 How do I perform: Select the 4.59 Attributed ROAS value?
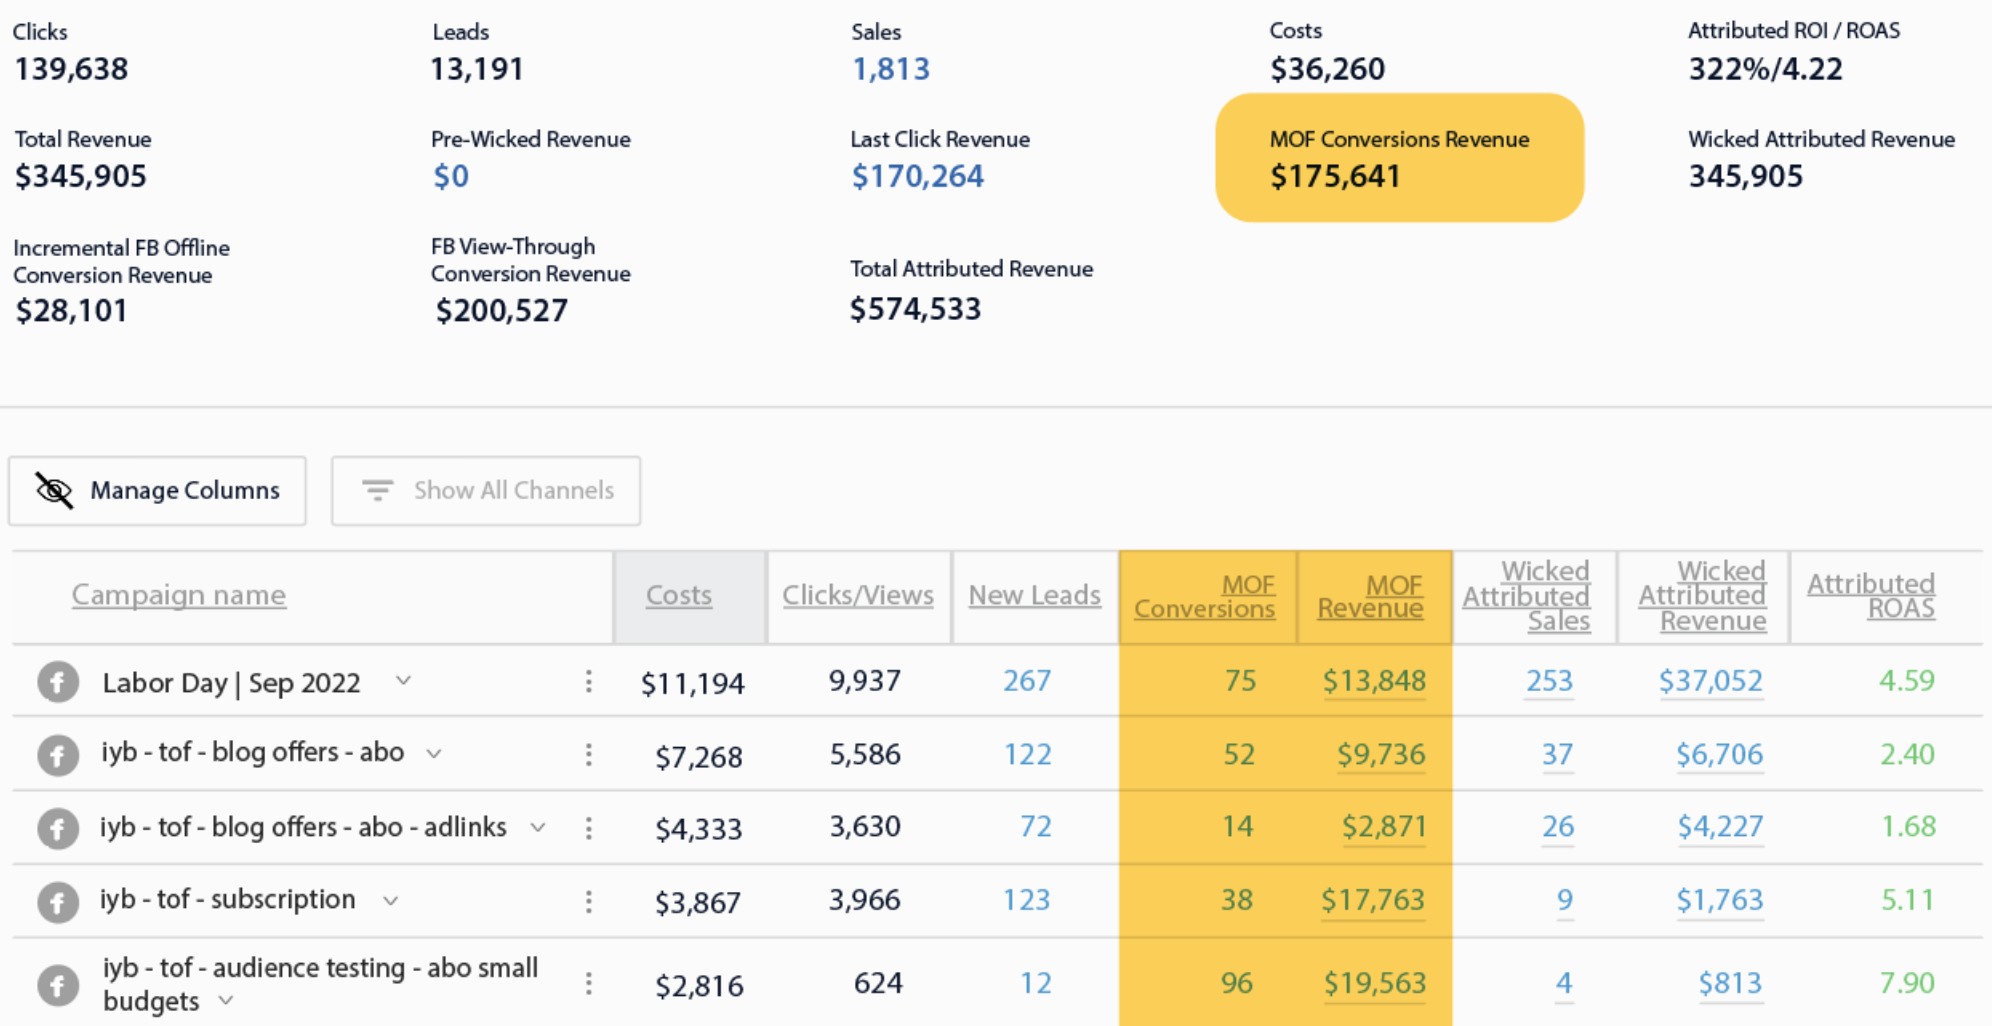pos(1907,681)
